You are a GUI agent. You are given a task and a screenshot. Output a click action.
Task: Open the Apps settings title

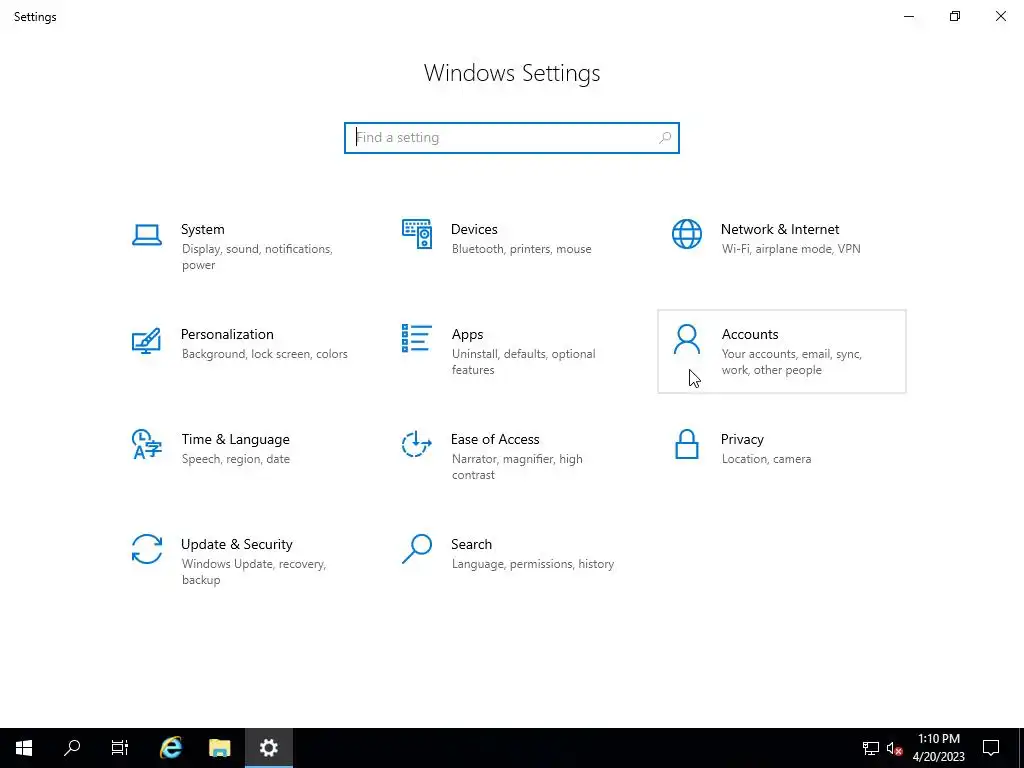coord(468,334)
